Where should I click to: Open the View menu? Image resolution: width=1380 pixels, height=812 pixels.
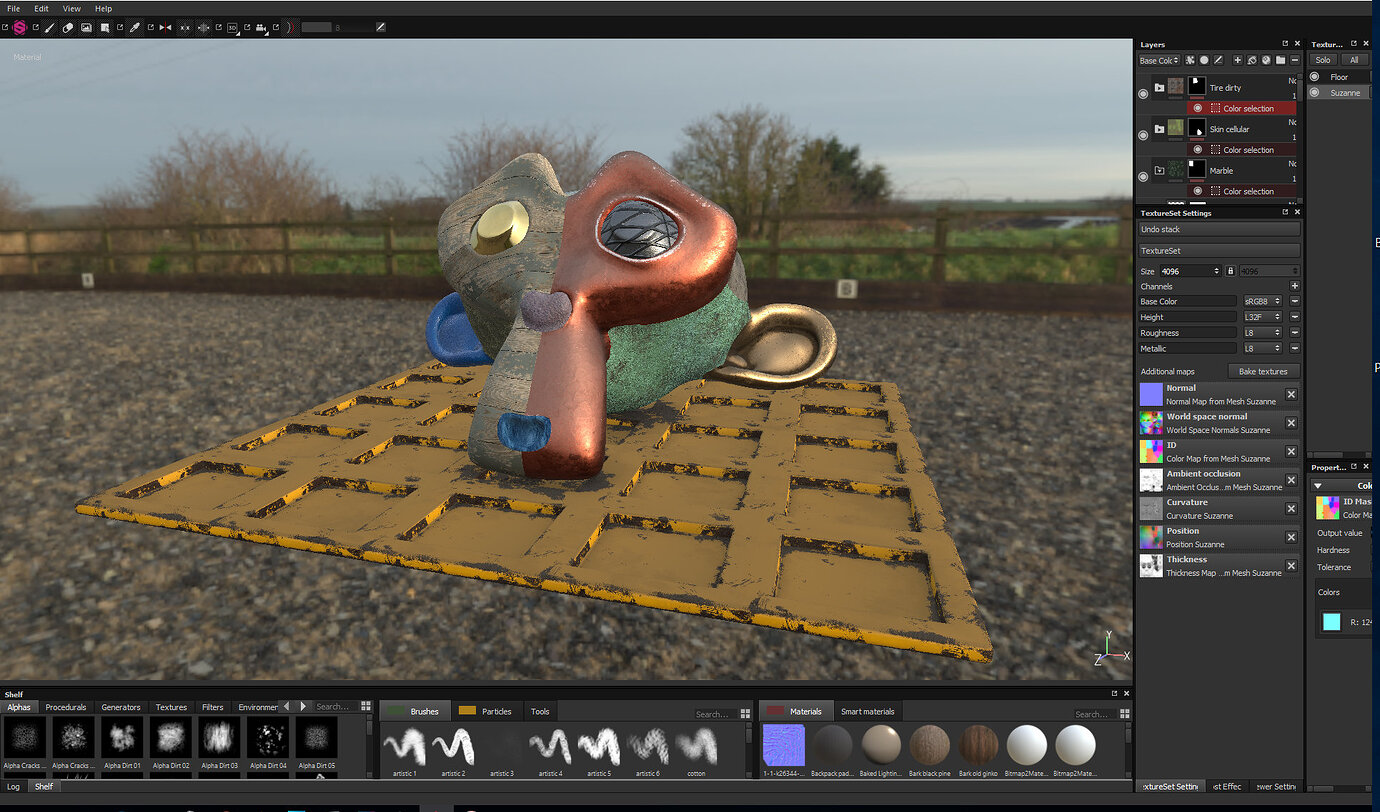click(x=72, y=8)
